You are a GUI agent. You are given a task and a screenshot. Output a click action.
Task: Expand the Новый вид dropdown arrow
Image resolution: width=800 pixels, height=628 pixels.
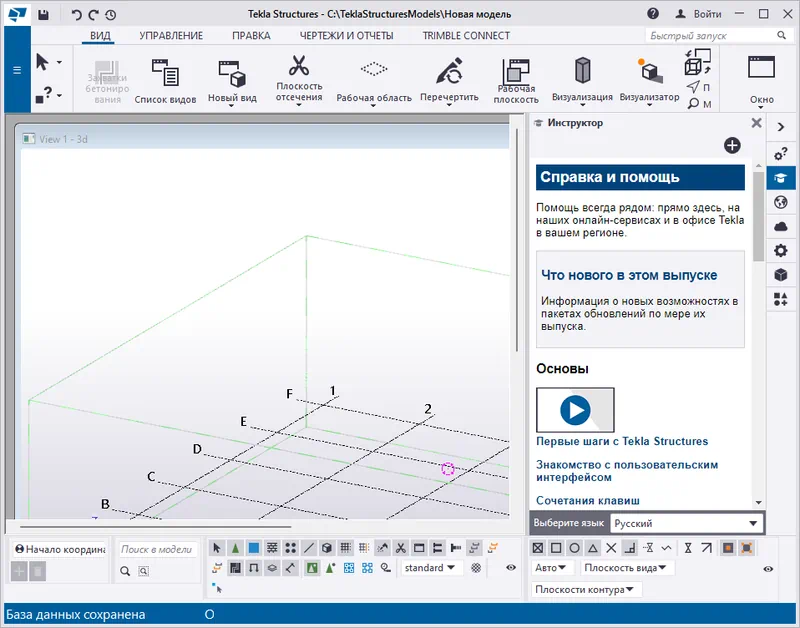[x=232, y=106]
